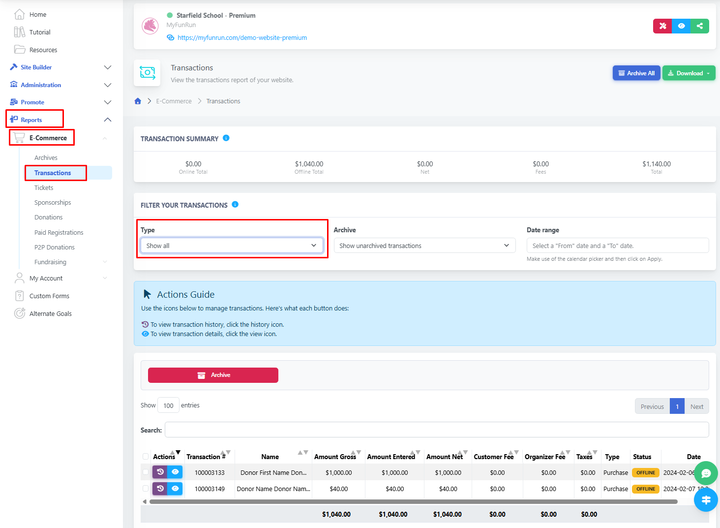720x528 pixels.
Task: Tick the checkbox for transaction 100003133
Action: (145, 472)
